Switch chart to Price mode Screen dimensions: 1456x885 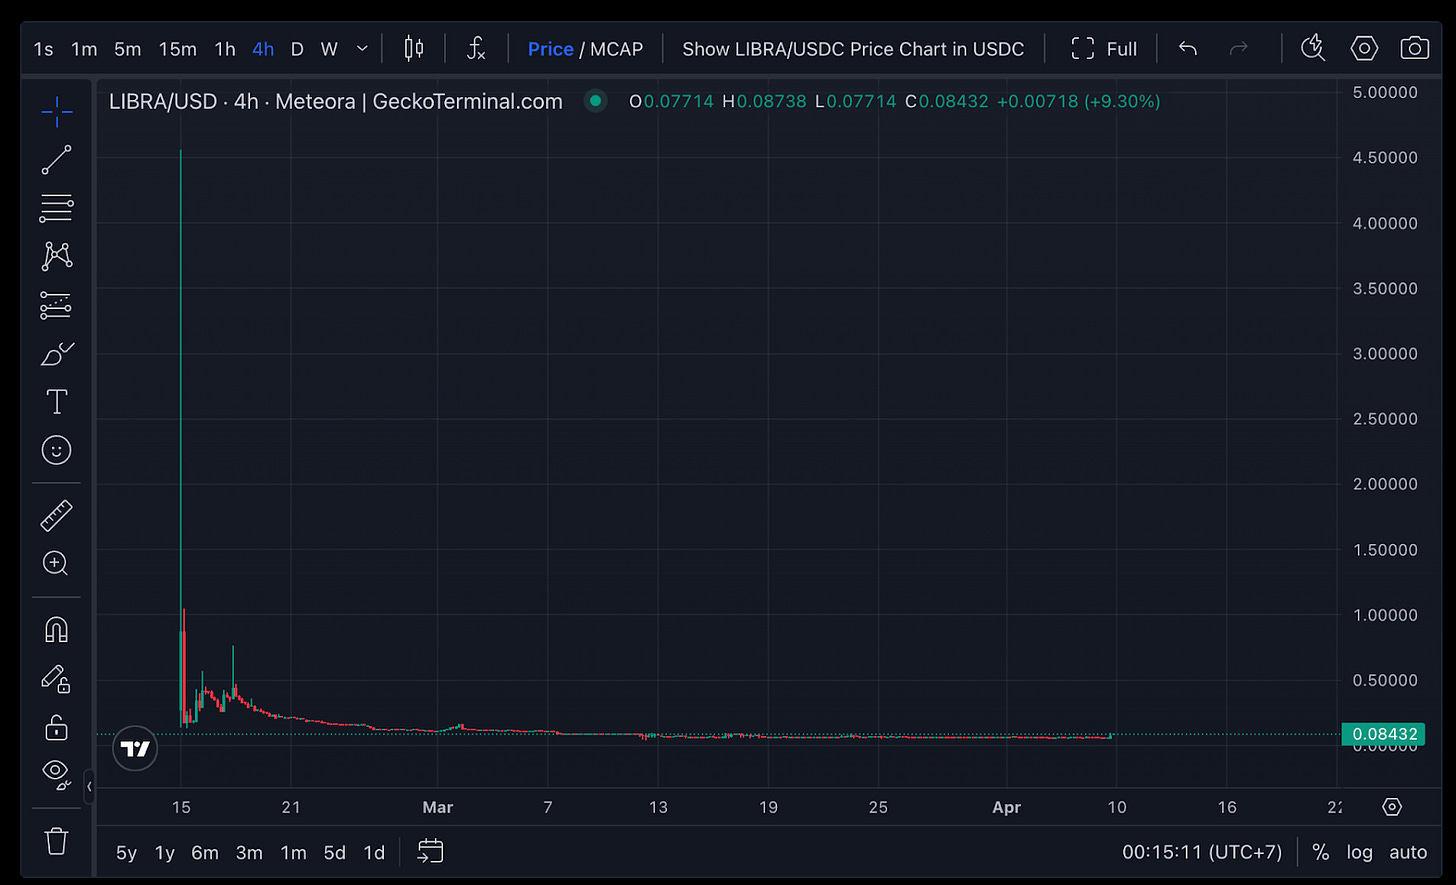click(x=551, y=48)
